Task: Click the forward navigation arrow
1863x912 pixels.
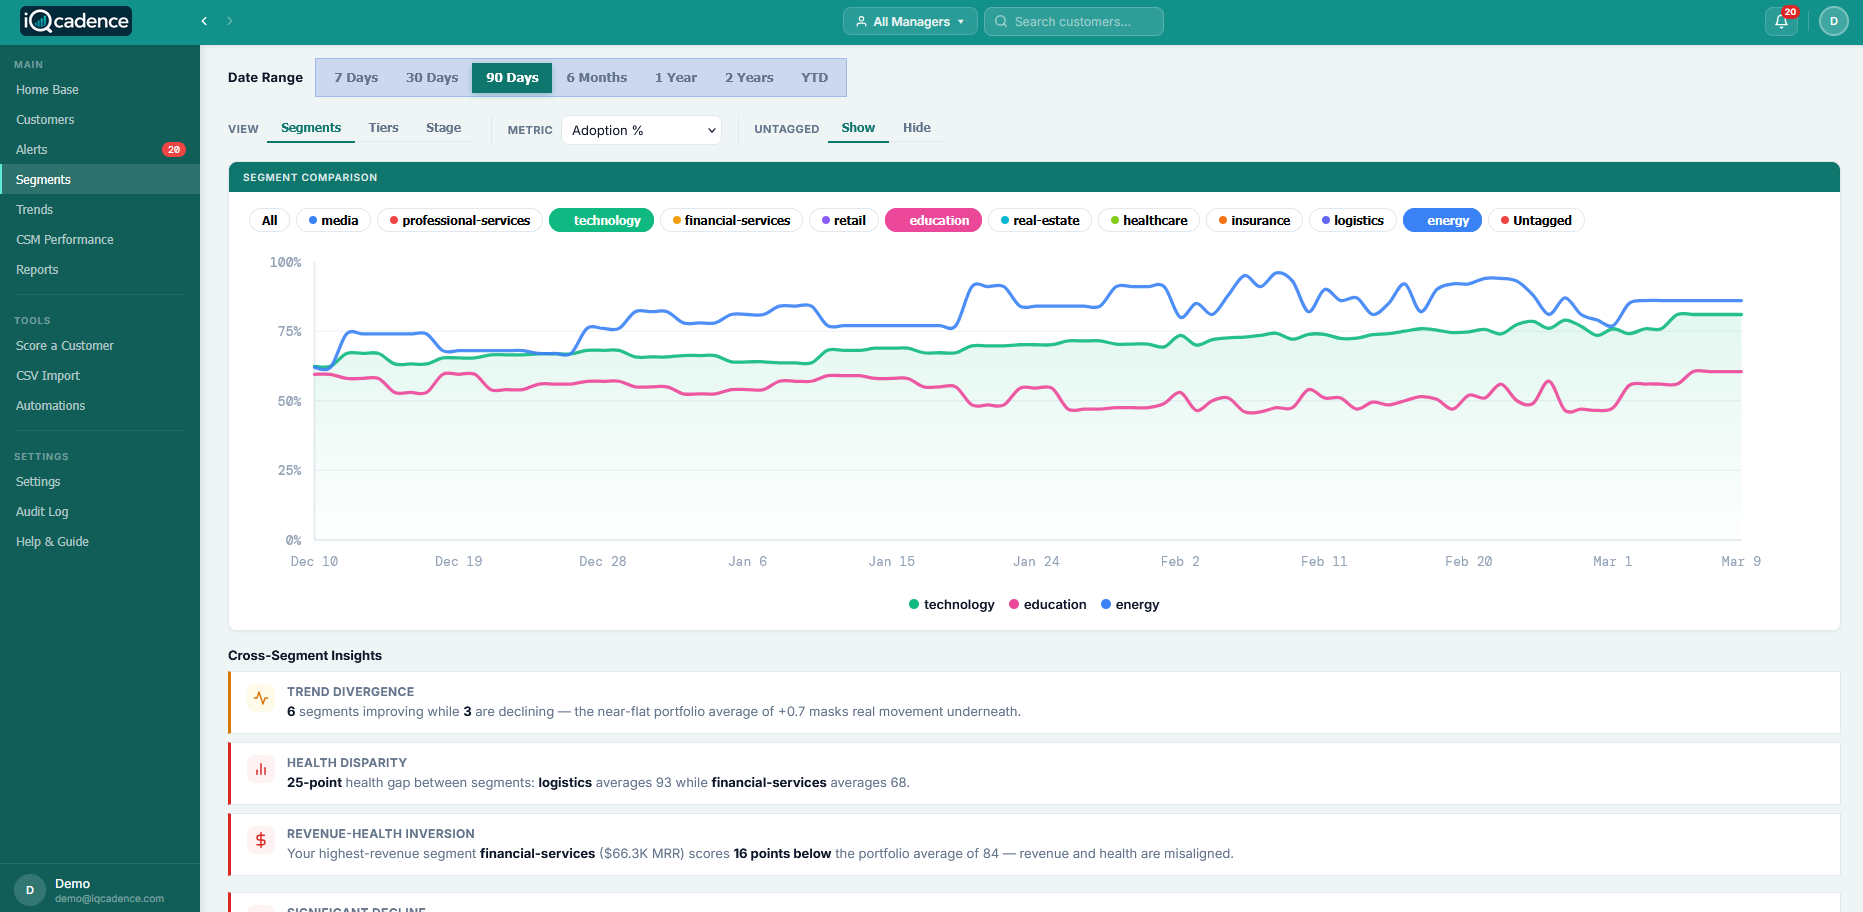Action: [229, 20]
